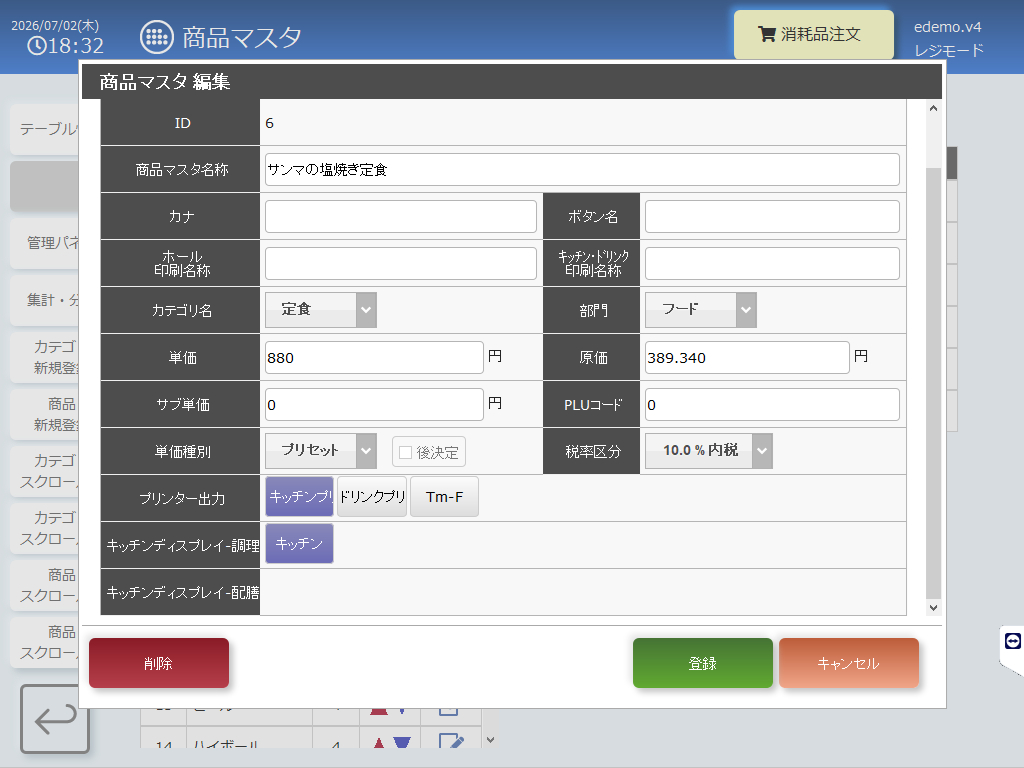1024x768 pixels.
Task: Toggle the 後決定 checkbox
Action: pyautogui.click(x=406, y=452)
